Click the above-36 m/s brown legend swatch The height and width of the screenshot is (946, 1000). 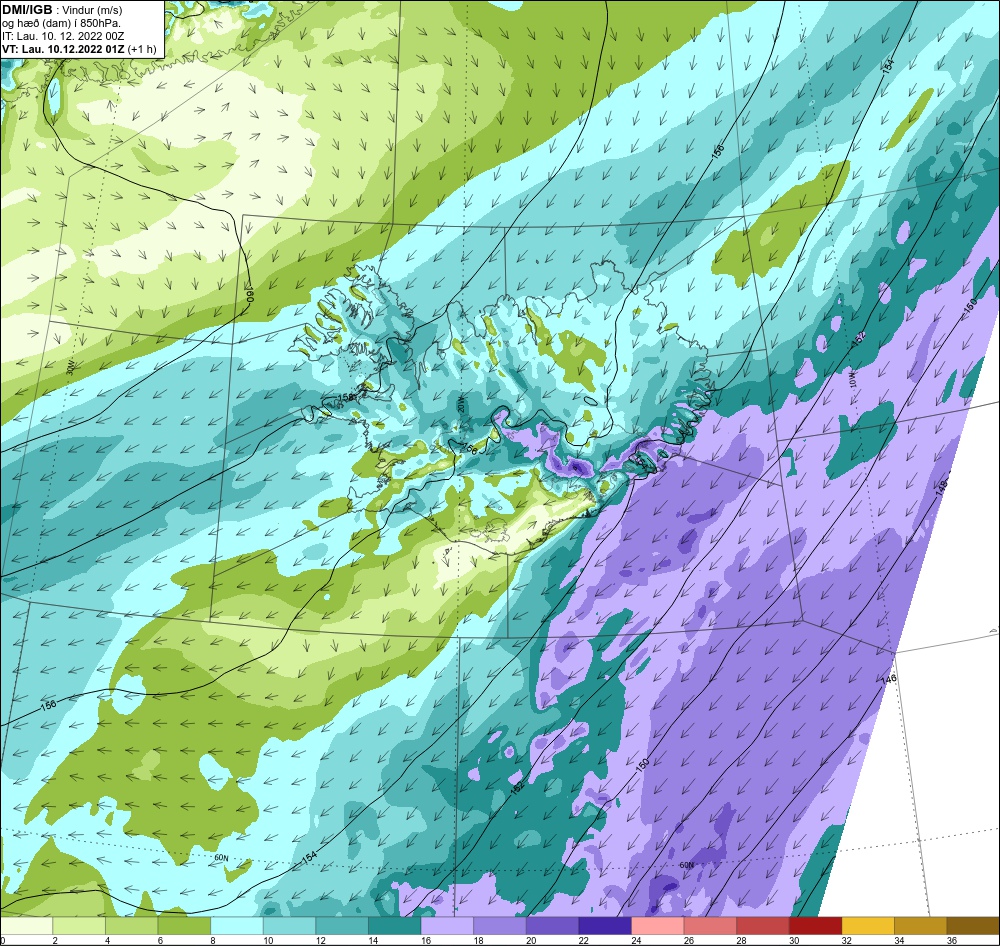click(973, 925)
